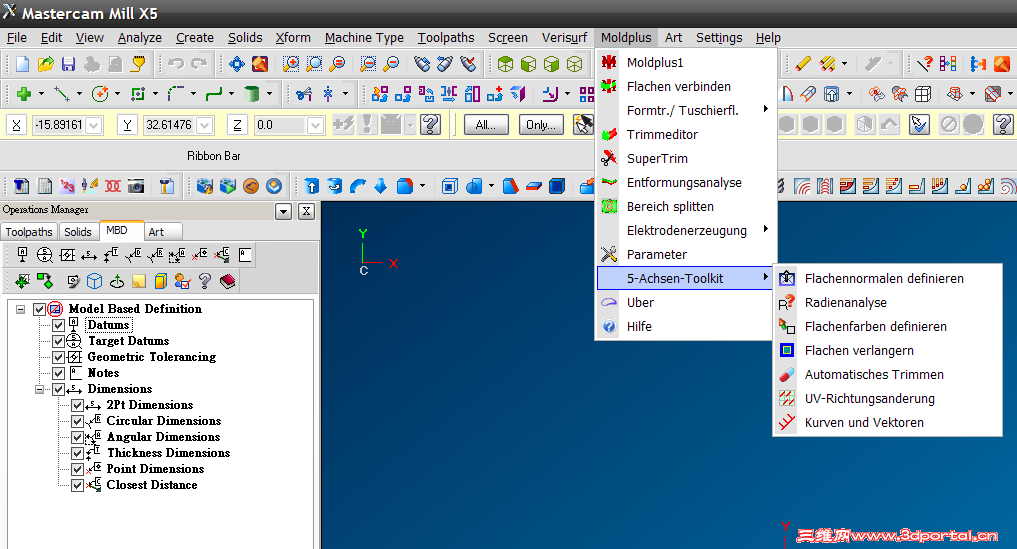1017x549 pixels.
Task: Switch to the Solids tab
Action: (x=78, y=232)
